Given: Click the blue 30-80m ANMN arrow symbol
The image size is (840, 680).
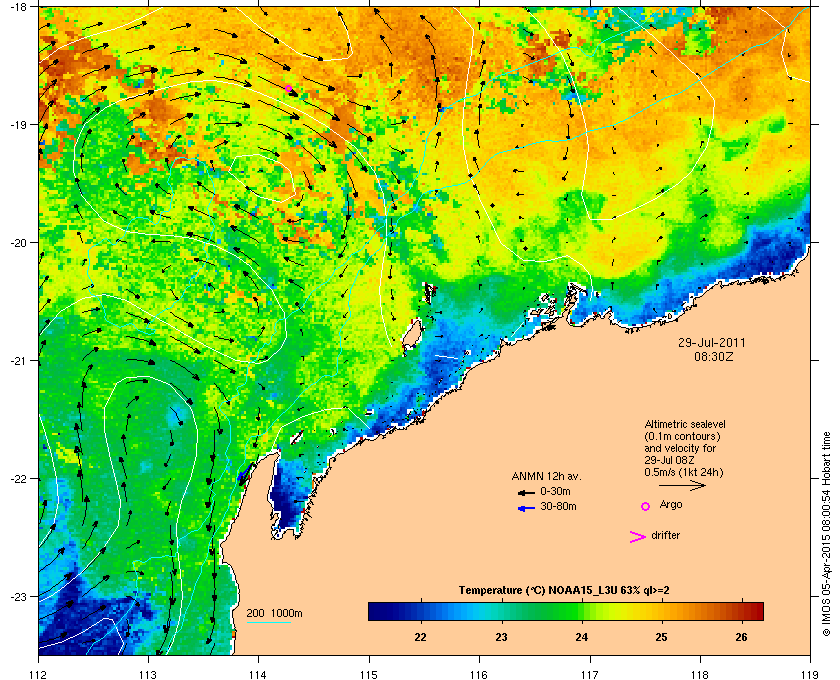Looking at the screenshot, I should (x=526, y=508).
